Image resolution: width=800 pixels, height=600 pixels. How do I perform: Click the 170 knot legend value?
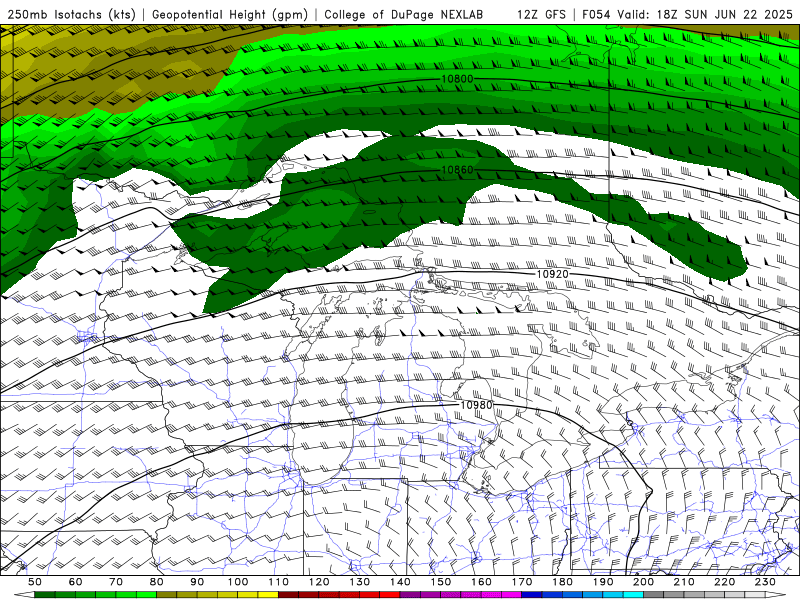(521, 582)
